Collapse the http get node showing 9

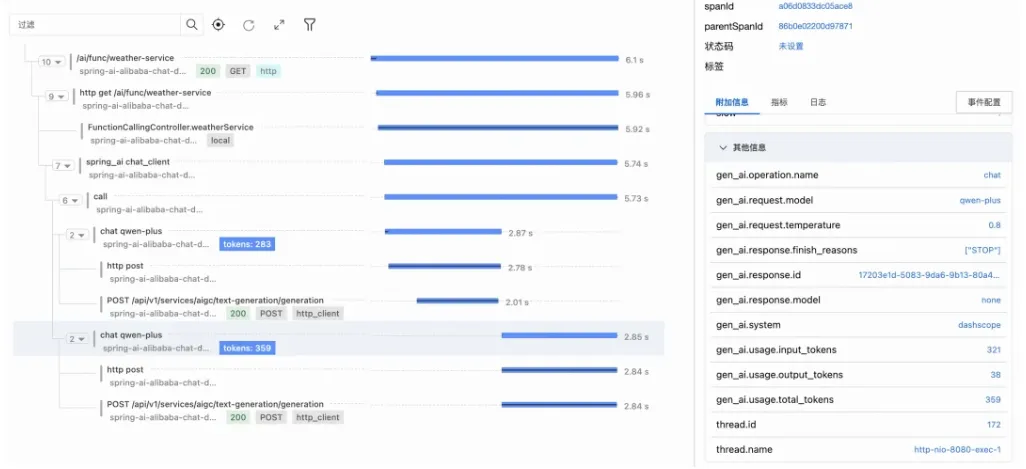click(x=57, y=97)
